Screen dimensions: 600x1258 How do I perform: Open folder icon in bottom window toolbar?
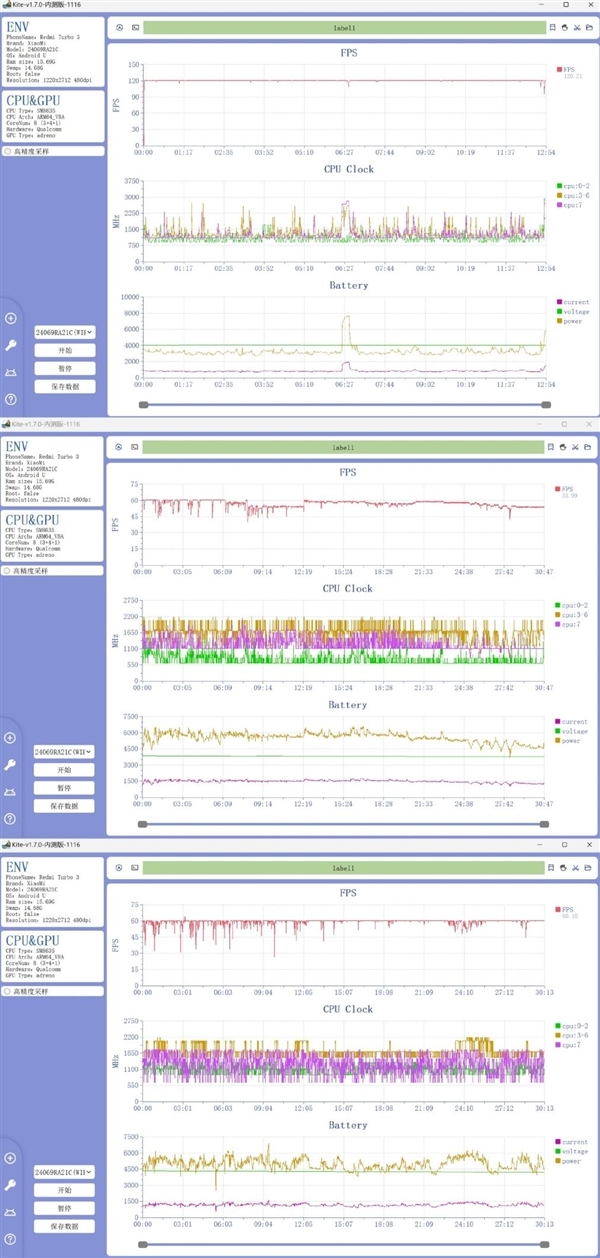point(590,867)
